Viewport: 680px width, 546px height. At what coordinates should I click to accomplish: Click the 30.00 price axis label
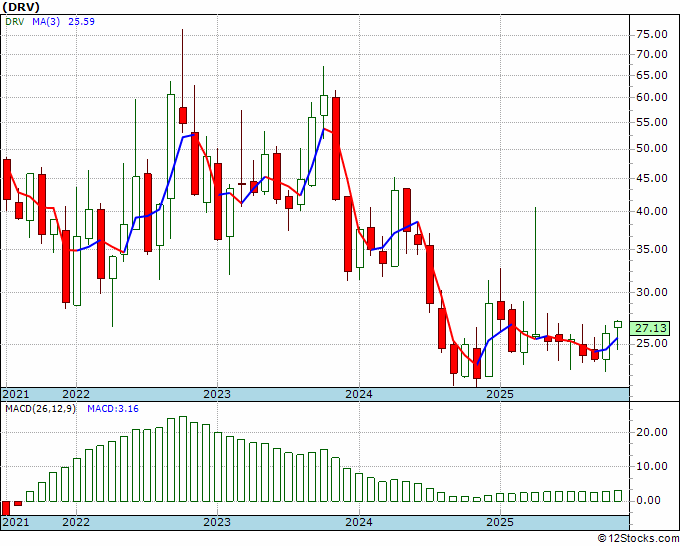tap(652, 292)
